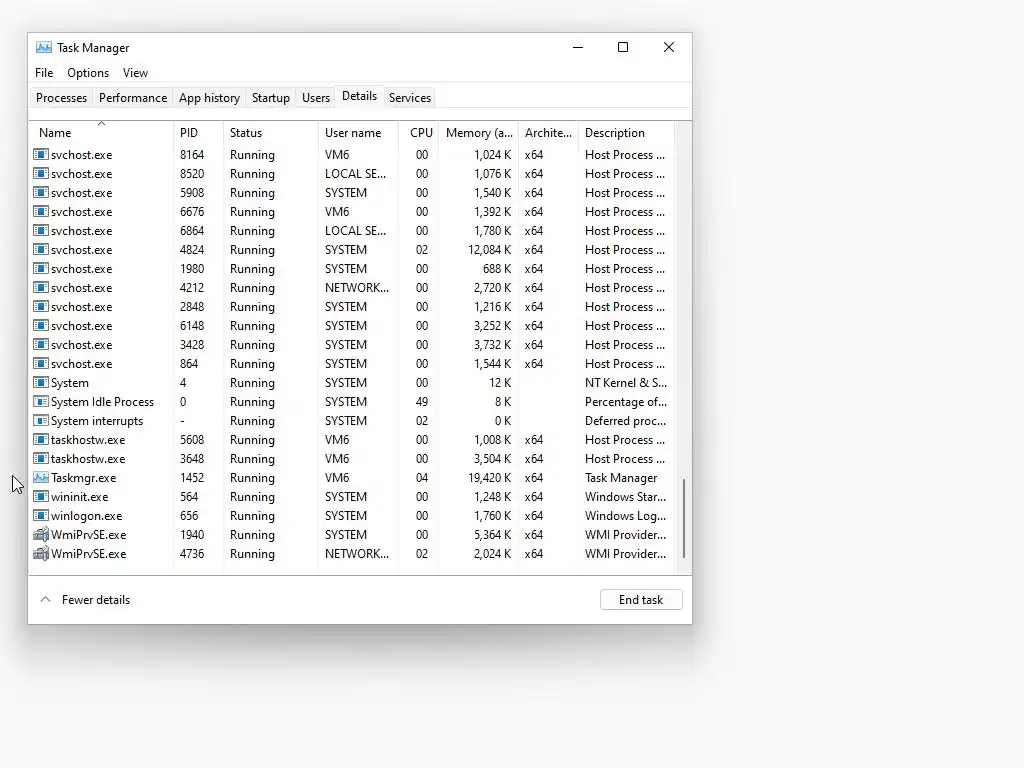Click the memory value 1,760 K

pos(493,515)
